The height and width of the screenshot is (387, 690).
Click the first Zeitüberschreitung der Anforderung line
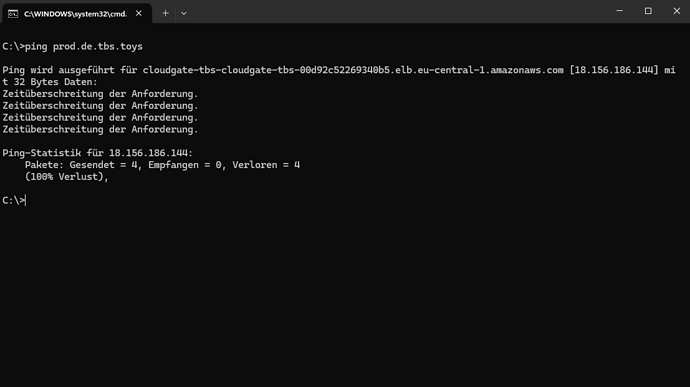point(100,94)
